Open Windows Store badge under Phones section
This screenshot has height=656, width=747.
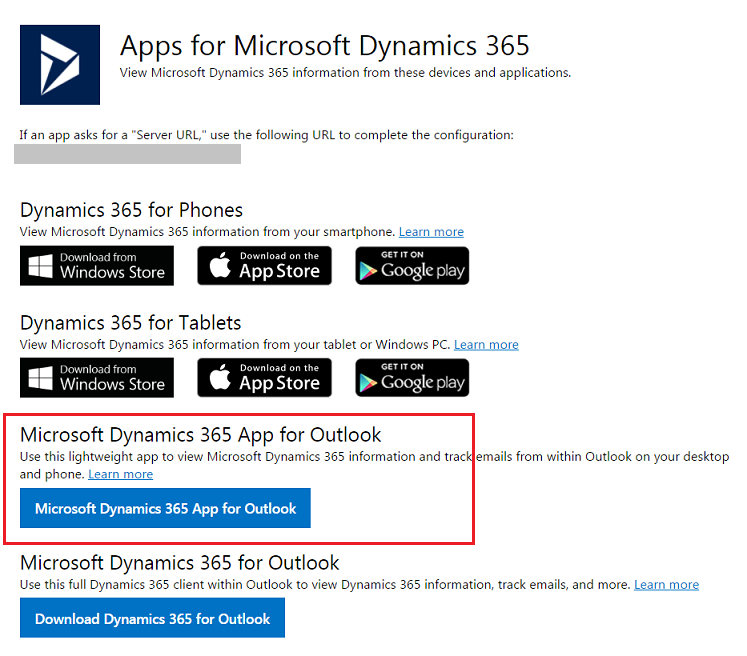(97, 266)
